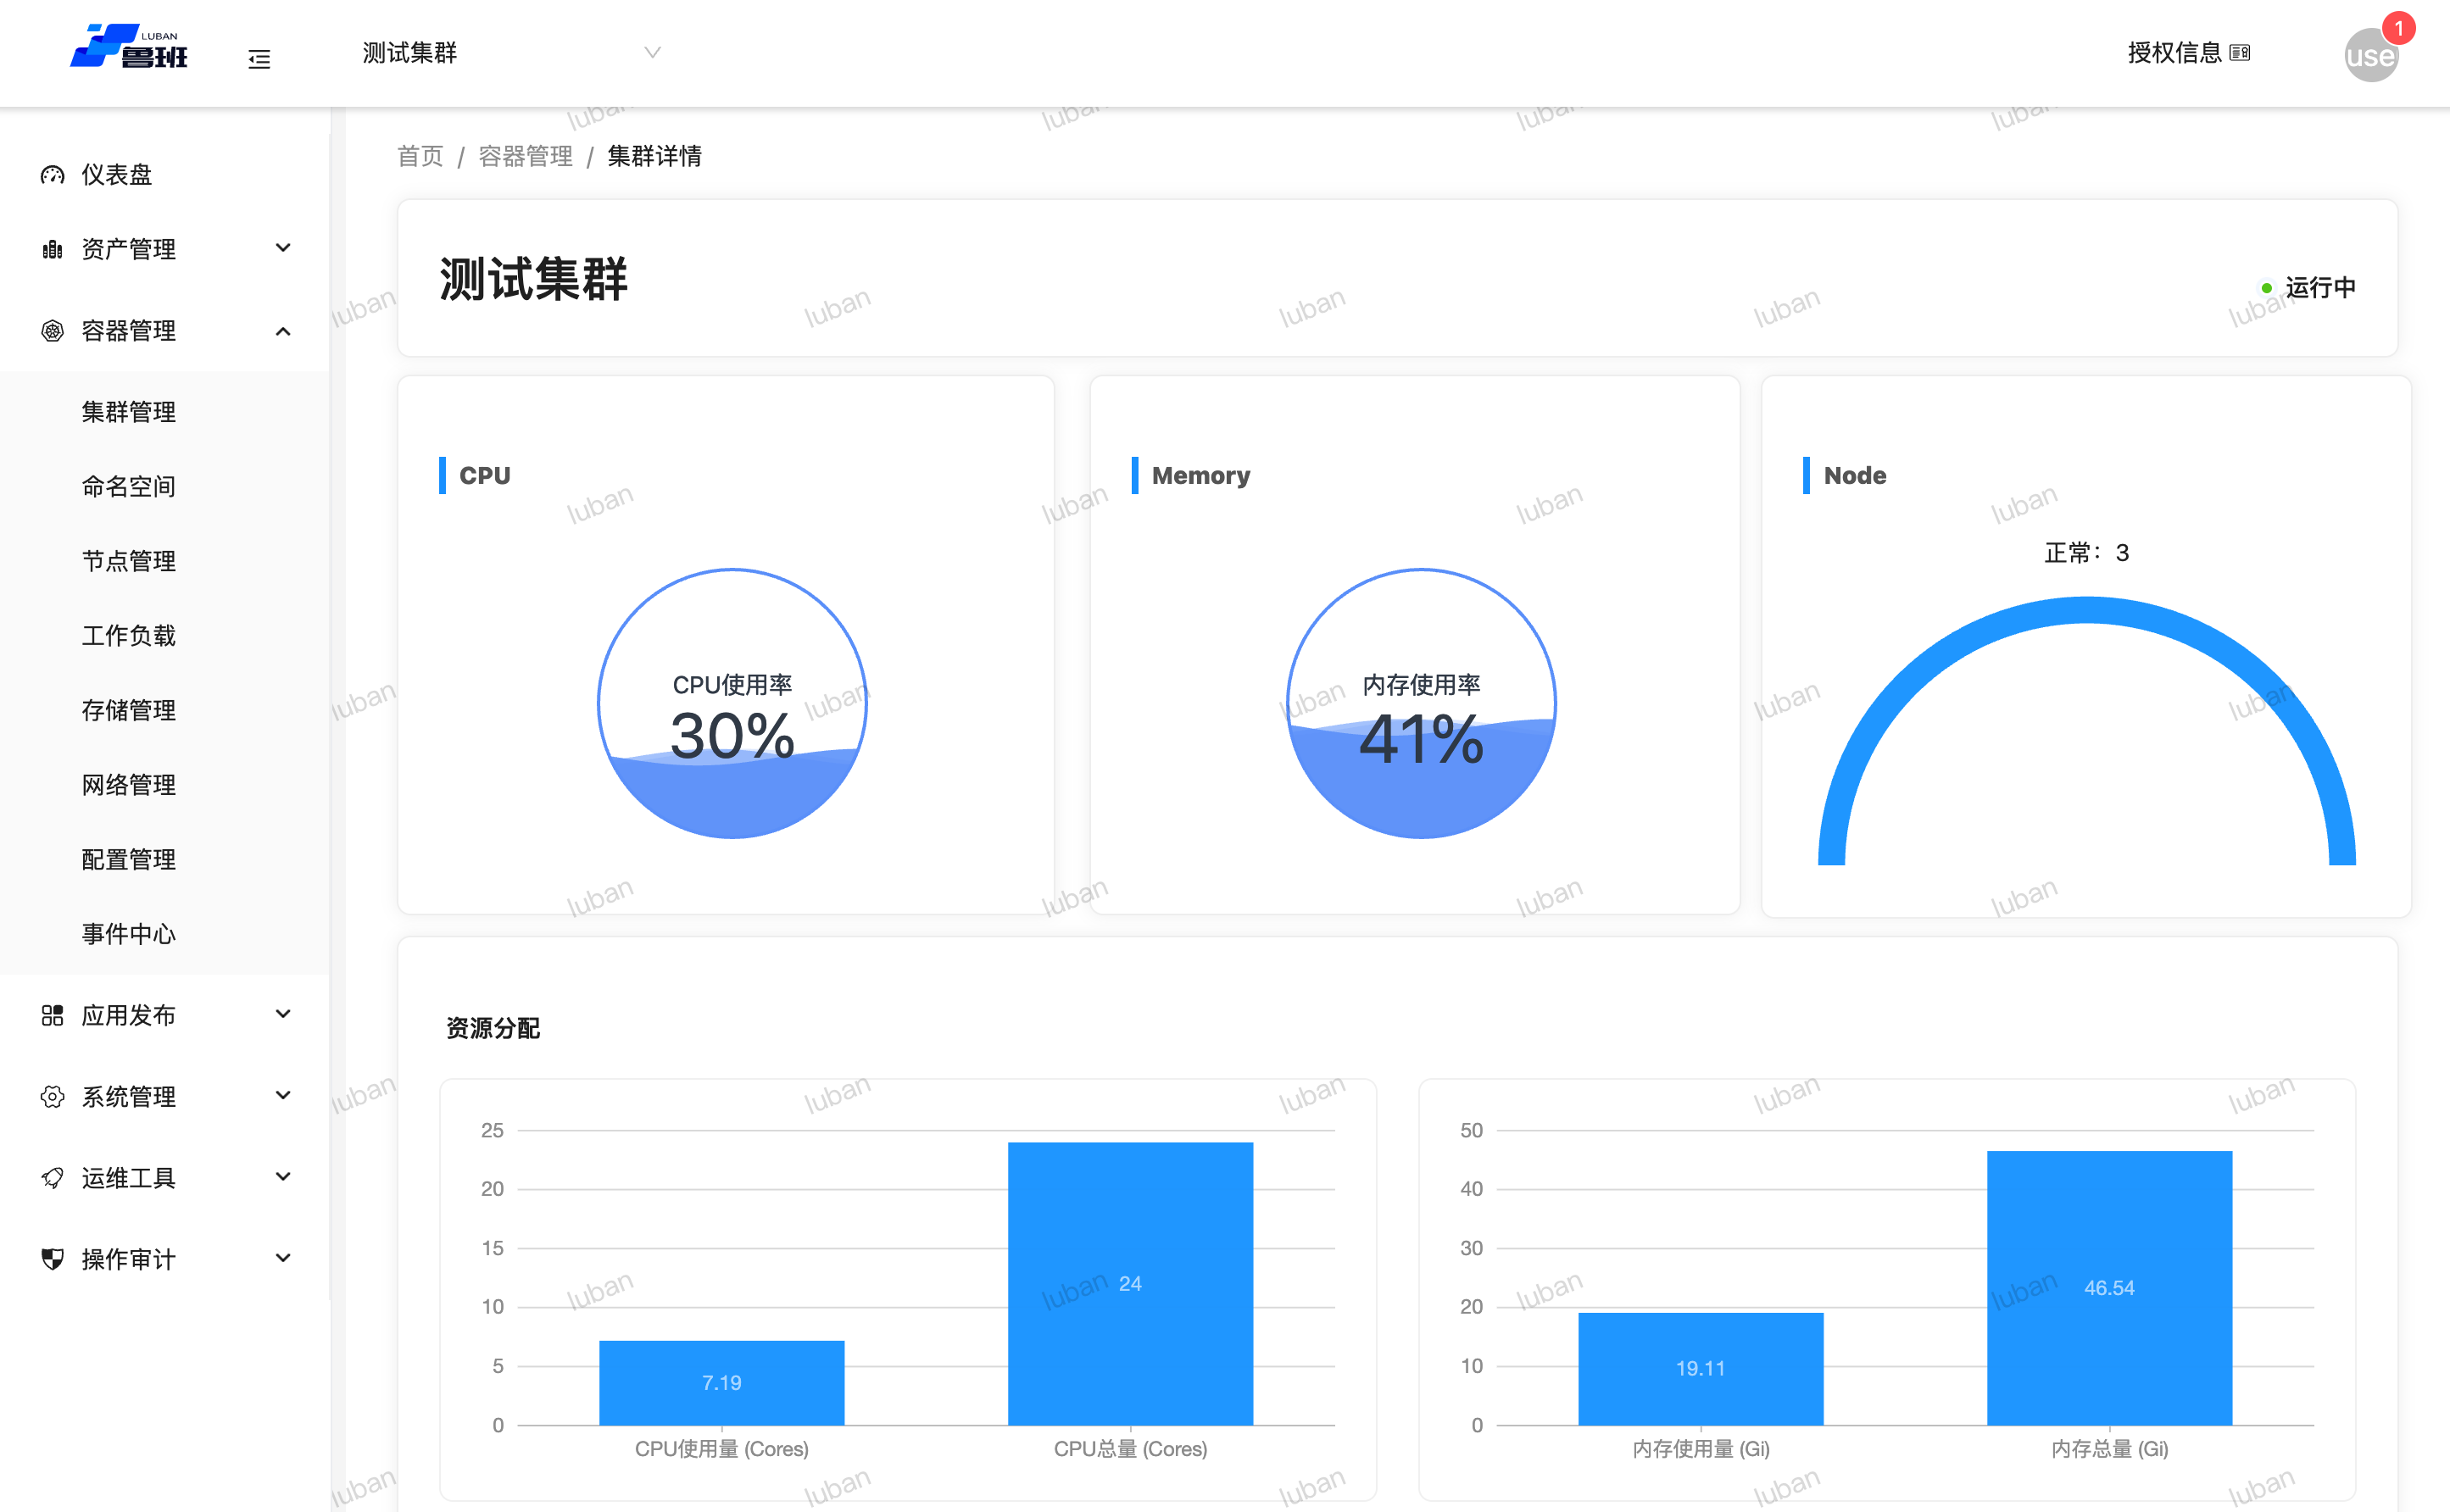
Task: Click the 应用发布 grid icon
Action: pos(52,1015)
